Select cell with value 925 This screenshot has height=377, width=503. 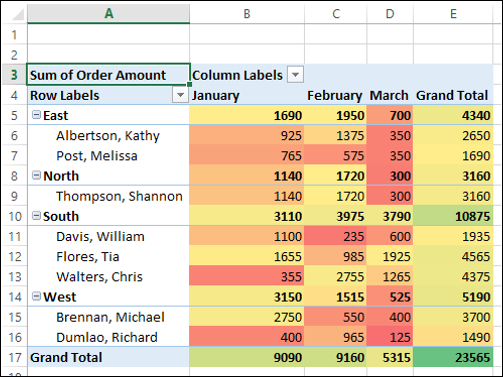coord(247,136)
